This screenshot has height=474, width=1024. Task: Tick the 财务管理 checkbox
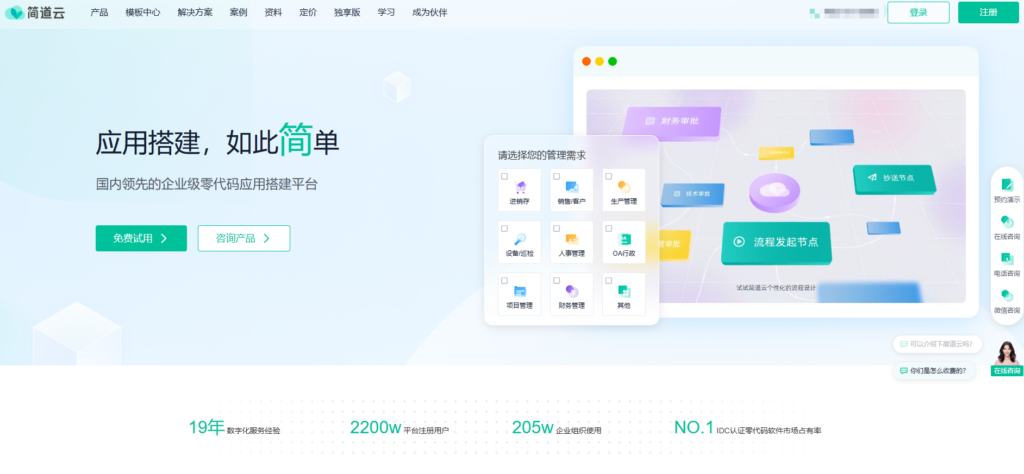pos(556,280)
